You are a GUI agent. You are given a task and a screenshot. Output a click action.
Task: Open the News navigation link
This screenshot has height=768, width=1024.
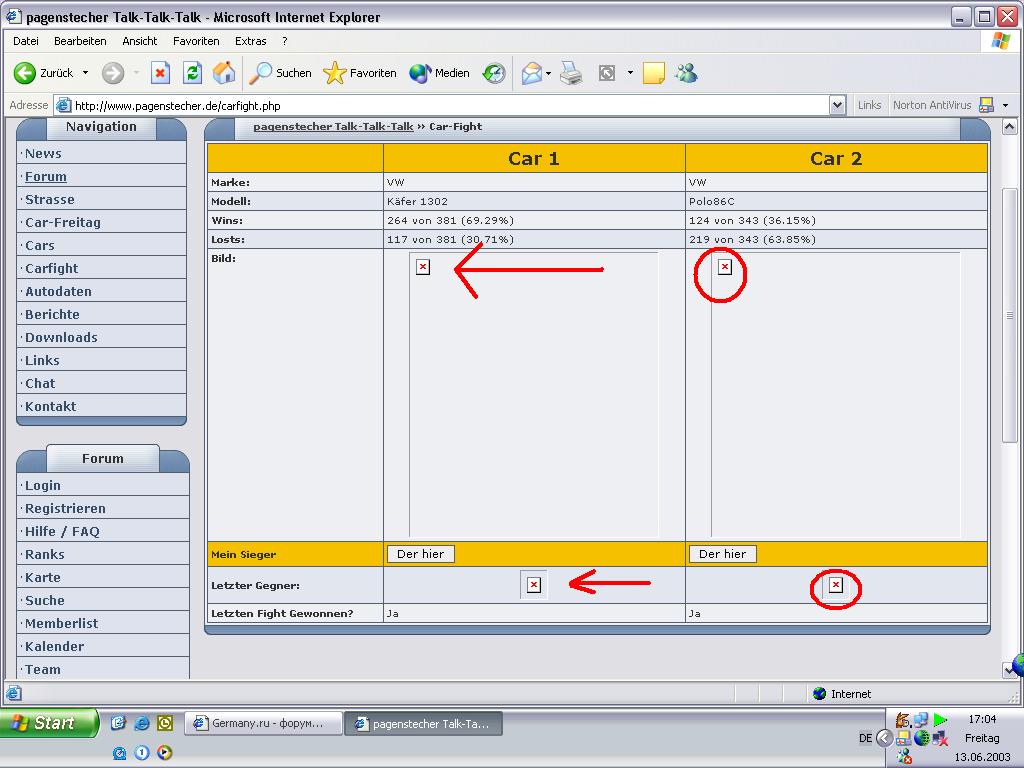[43, 153]
